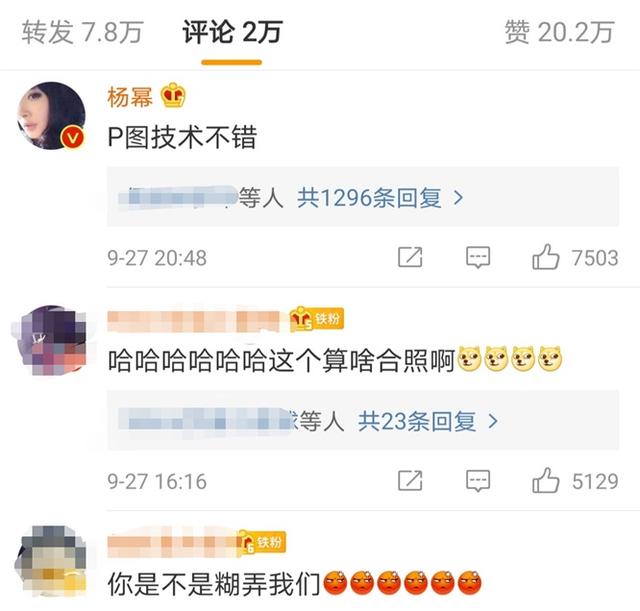Screen dimensions: 640x611
Task: Share the comment posted at 9-27 16:16
Action: coord(410,480)
